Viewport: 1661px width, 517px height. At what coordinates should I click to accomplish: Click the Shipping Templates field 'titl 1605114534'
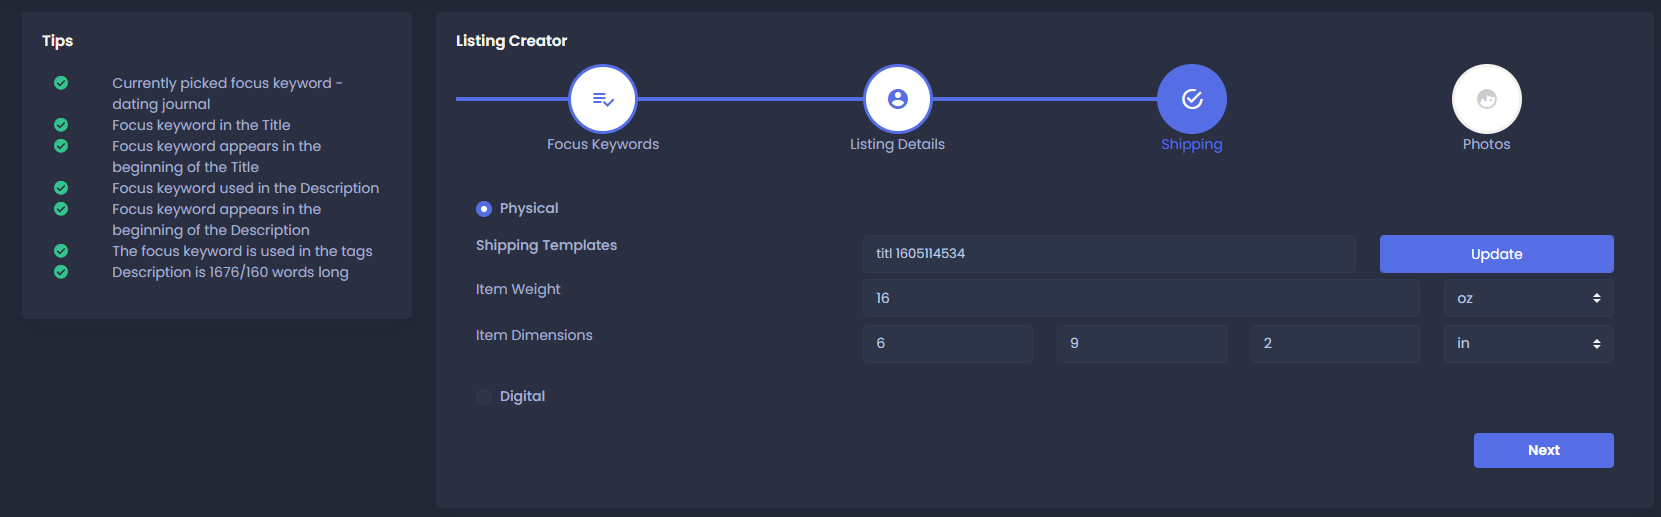click(x=1109, y=254)
